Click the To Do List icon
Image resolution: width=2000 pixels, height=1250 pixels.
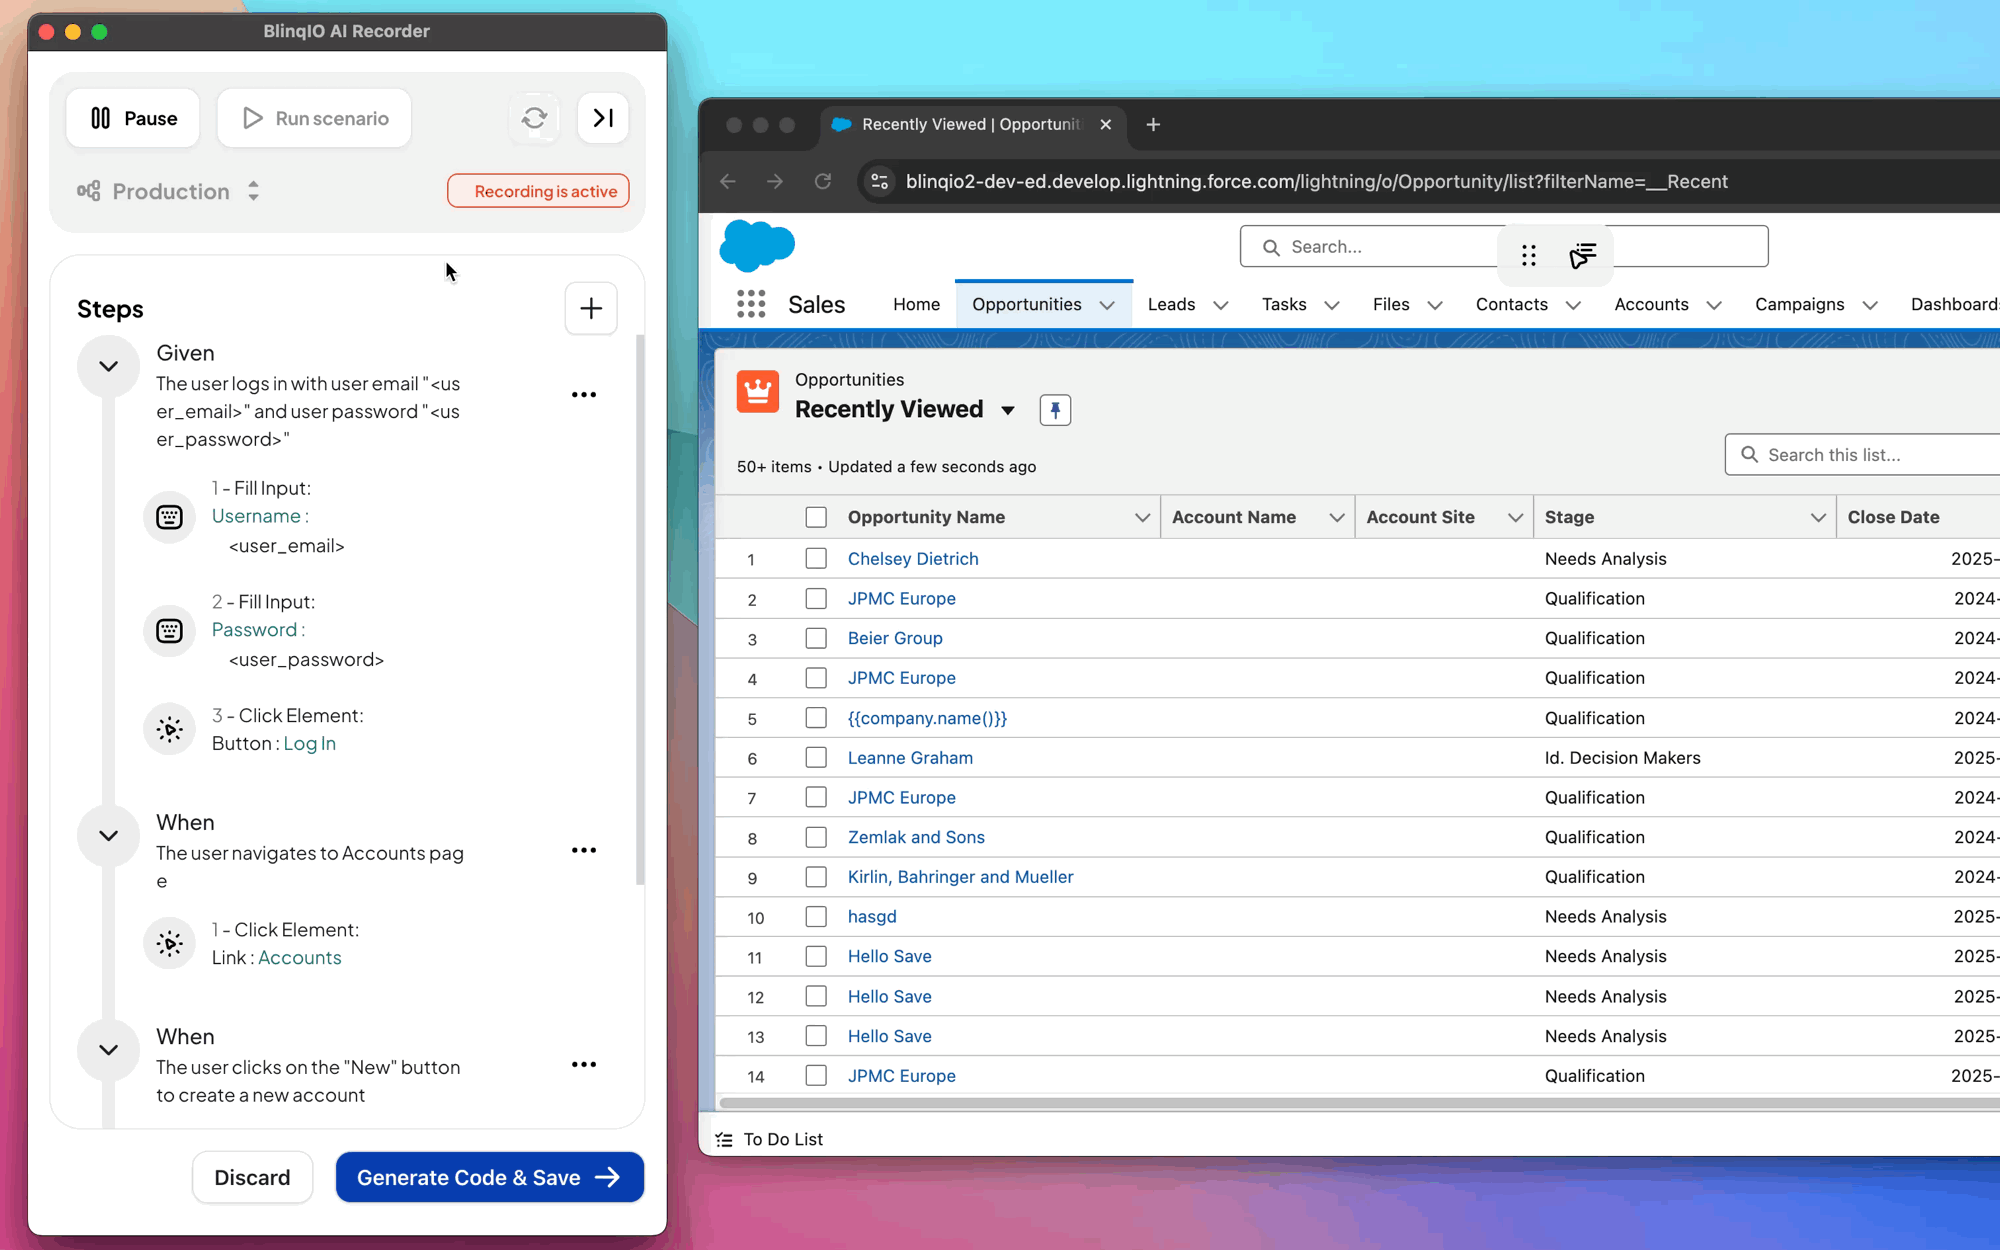pos(725,1139)
